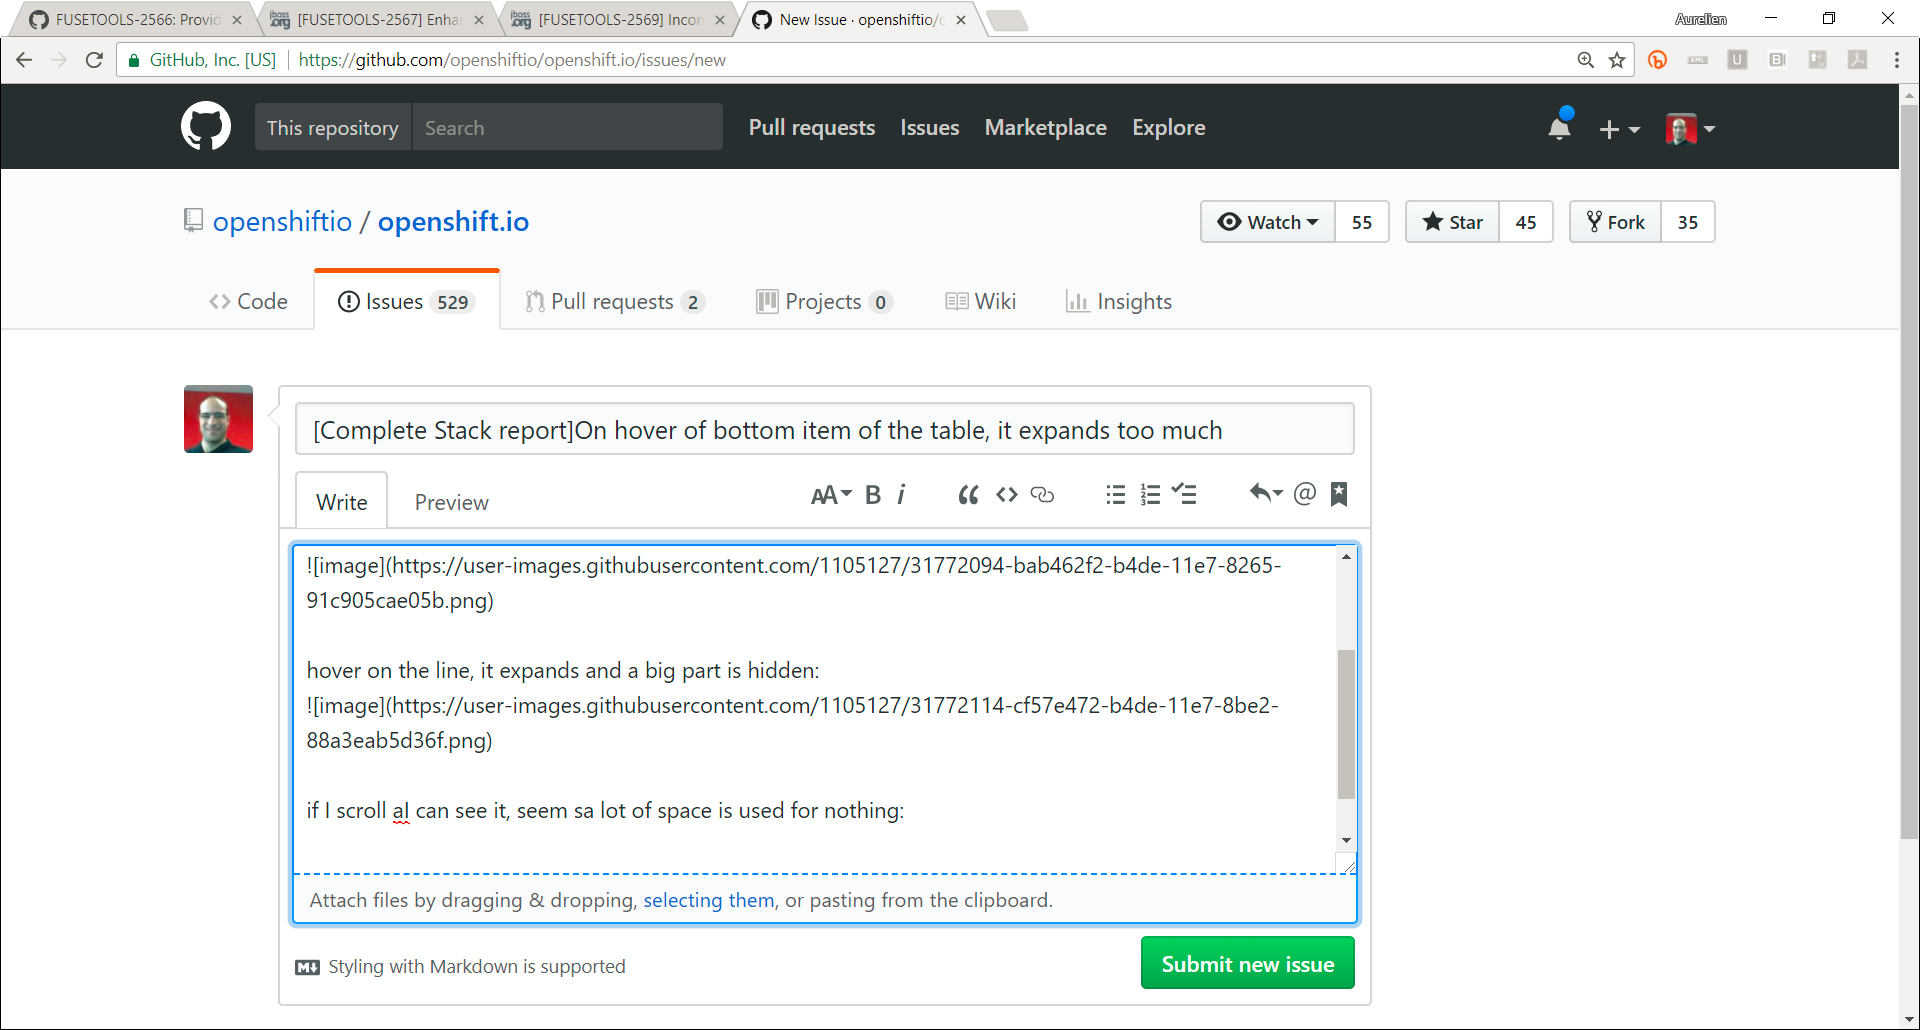
Task: Submit the new issue
Action: pos(1247,963)
